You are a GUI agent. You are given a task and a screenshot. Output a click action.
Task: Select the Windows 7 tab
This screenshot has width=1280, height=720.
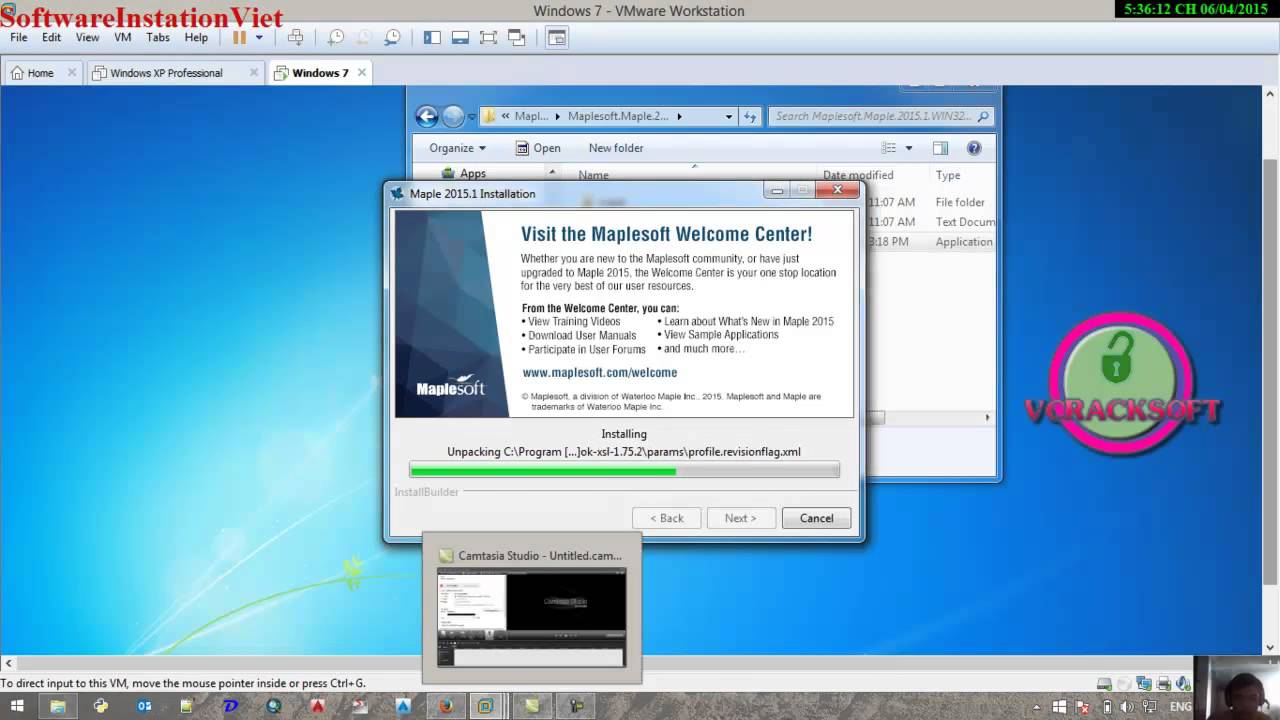pos(320,73)
